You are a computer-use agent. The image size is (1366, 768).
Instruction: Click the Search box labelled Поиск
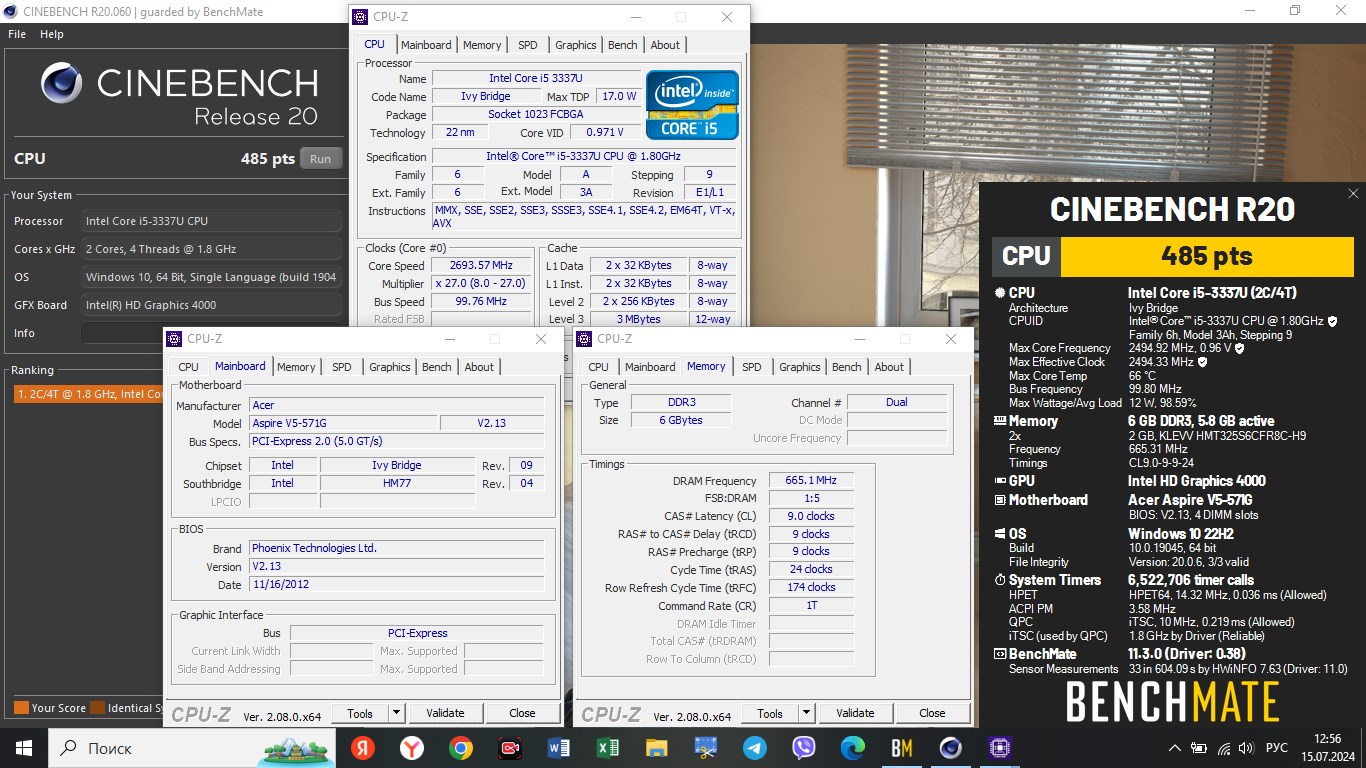pos(193,747)
